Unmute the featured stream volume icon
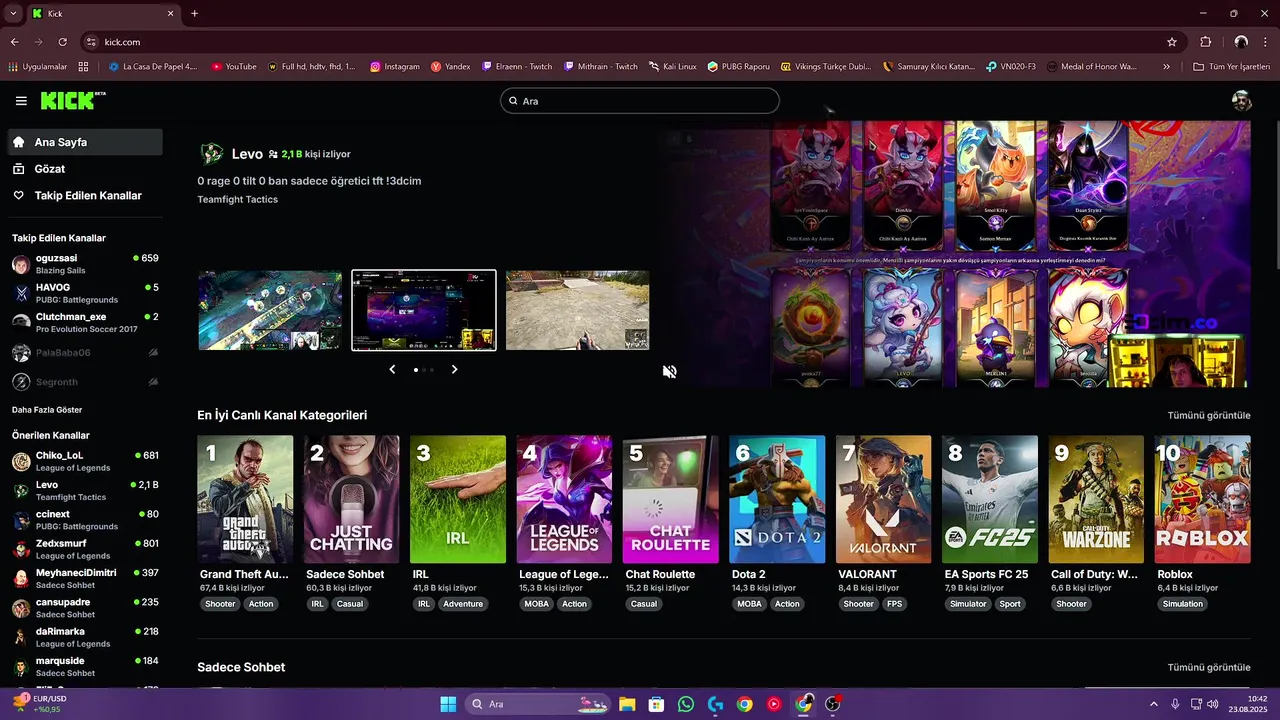This screenshot has width=1280, height=720. (669, 371)
